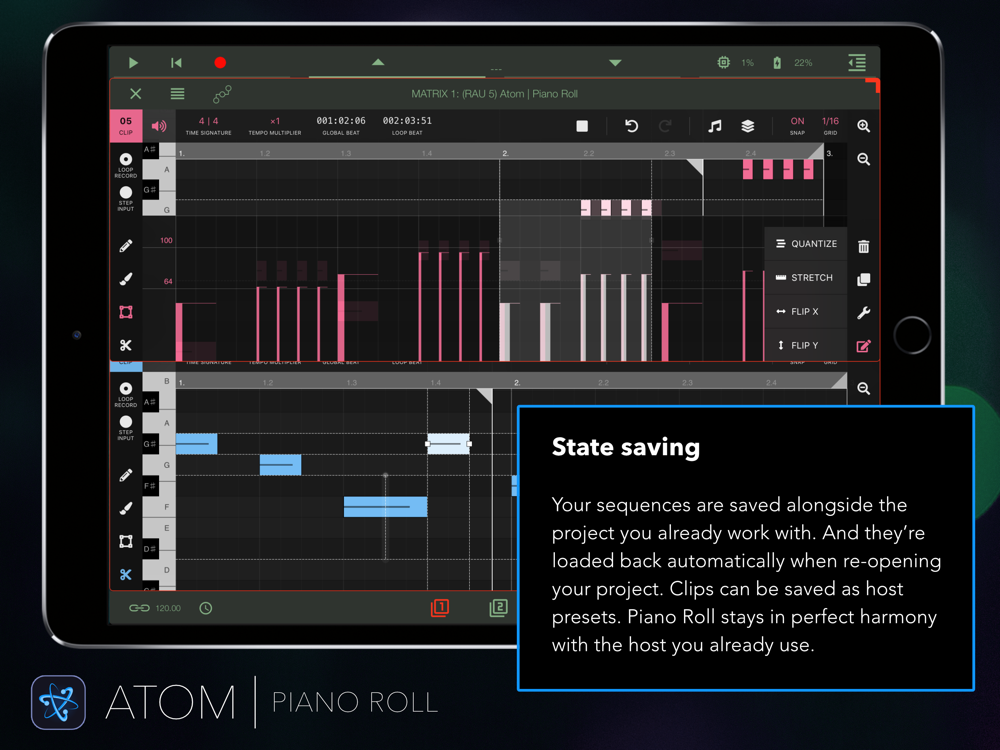
Task: Zoom out on the lower piano roll
Action: click(x=864, y=388)
